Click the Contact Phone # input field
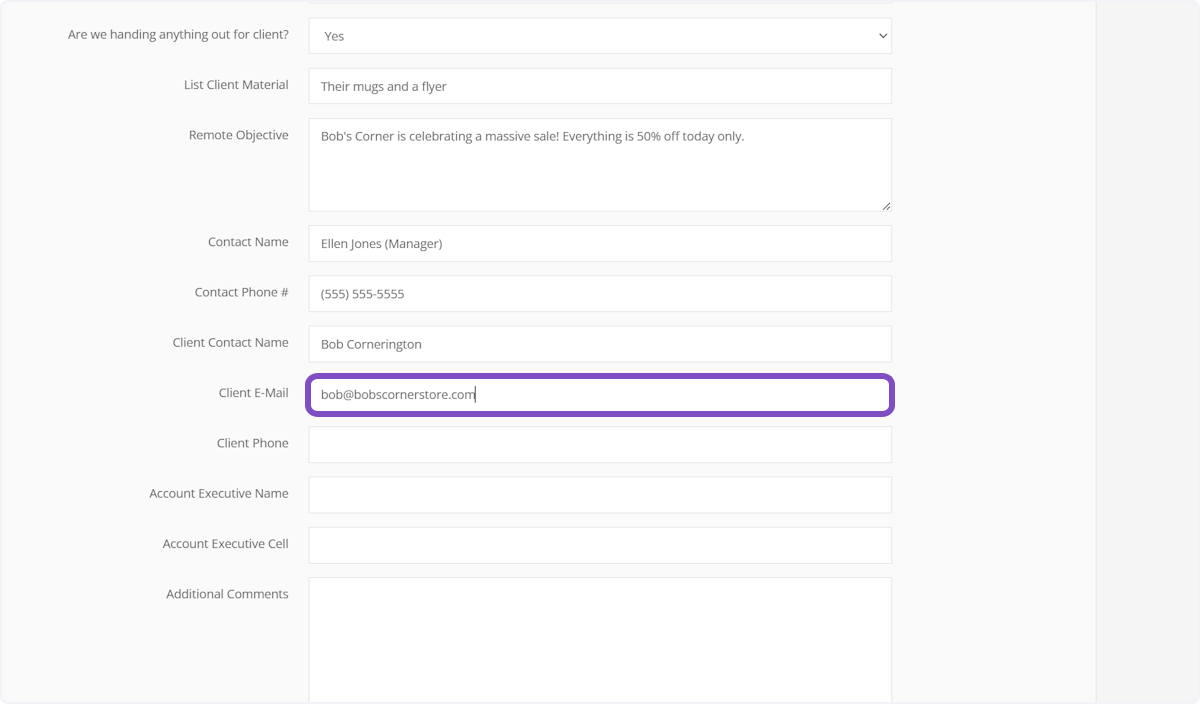 pos(599,294)
